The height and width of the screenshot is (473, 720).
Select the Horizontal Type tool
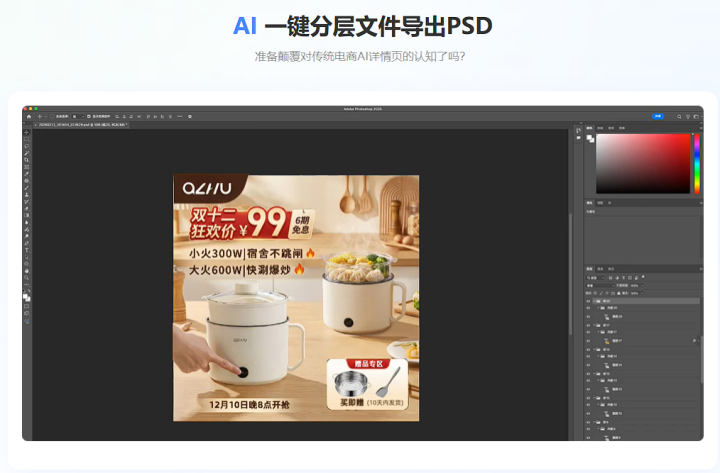28,250
